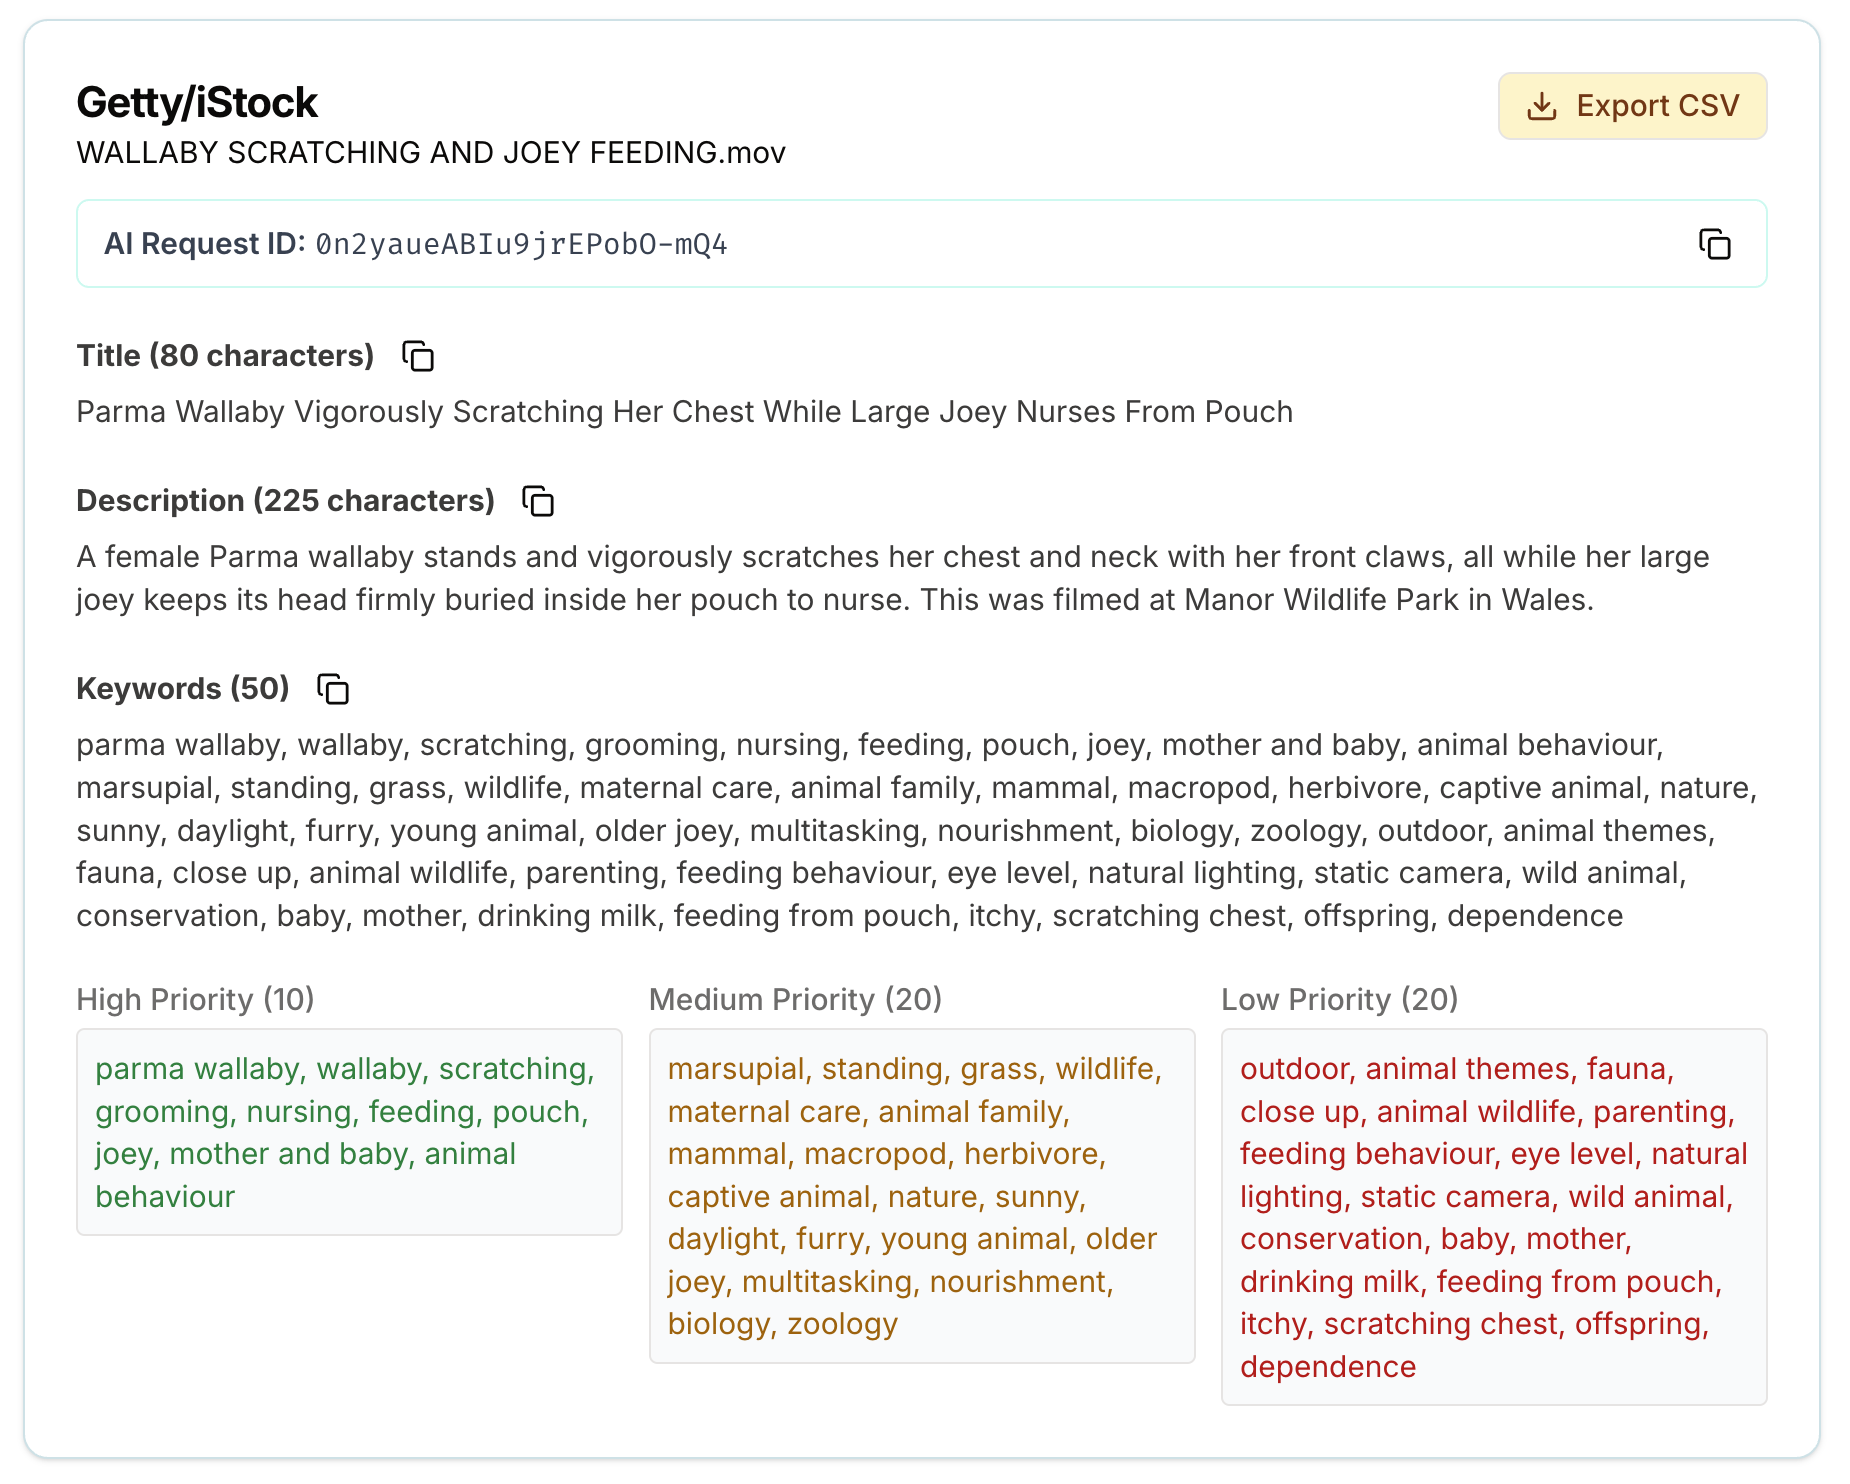Click the AI Request ID value
This screenshot has height=1484, width=1850.
coord(521,244)
